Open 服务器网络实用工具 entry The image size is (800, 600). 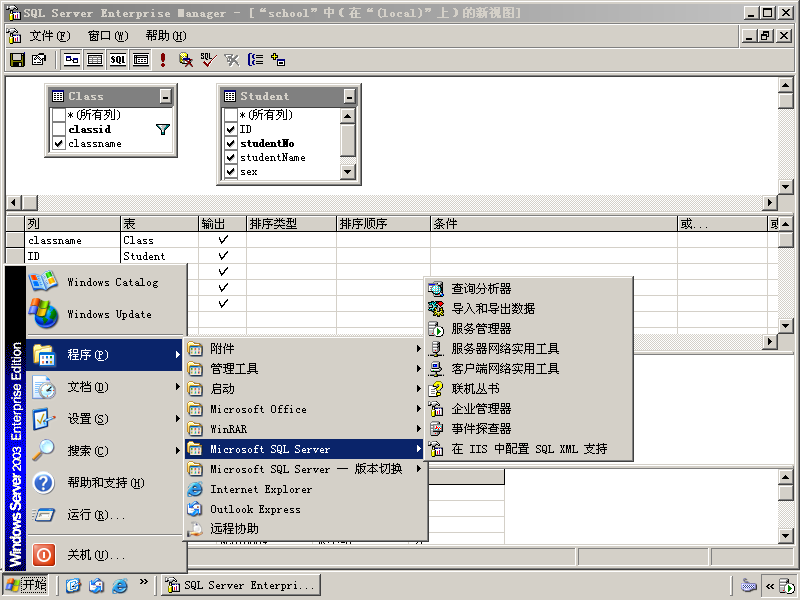tap(529, 348)
